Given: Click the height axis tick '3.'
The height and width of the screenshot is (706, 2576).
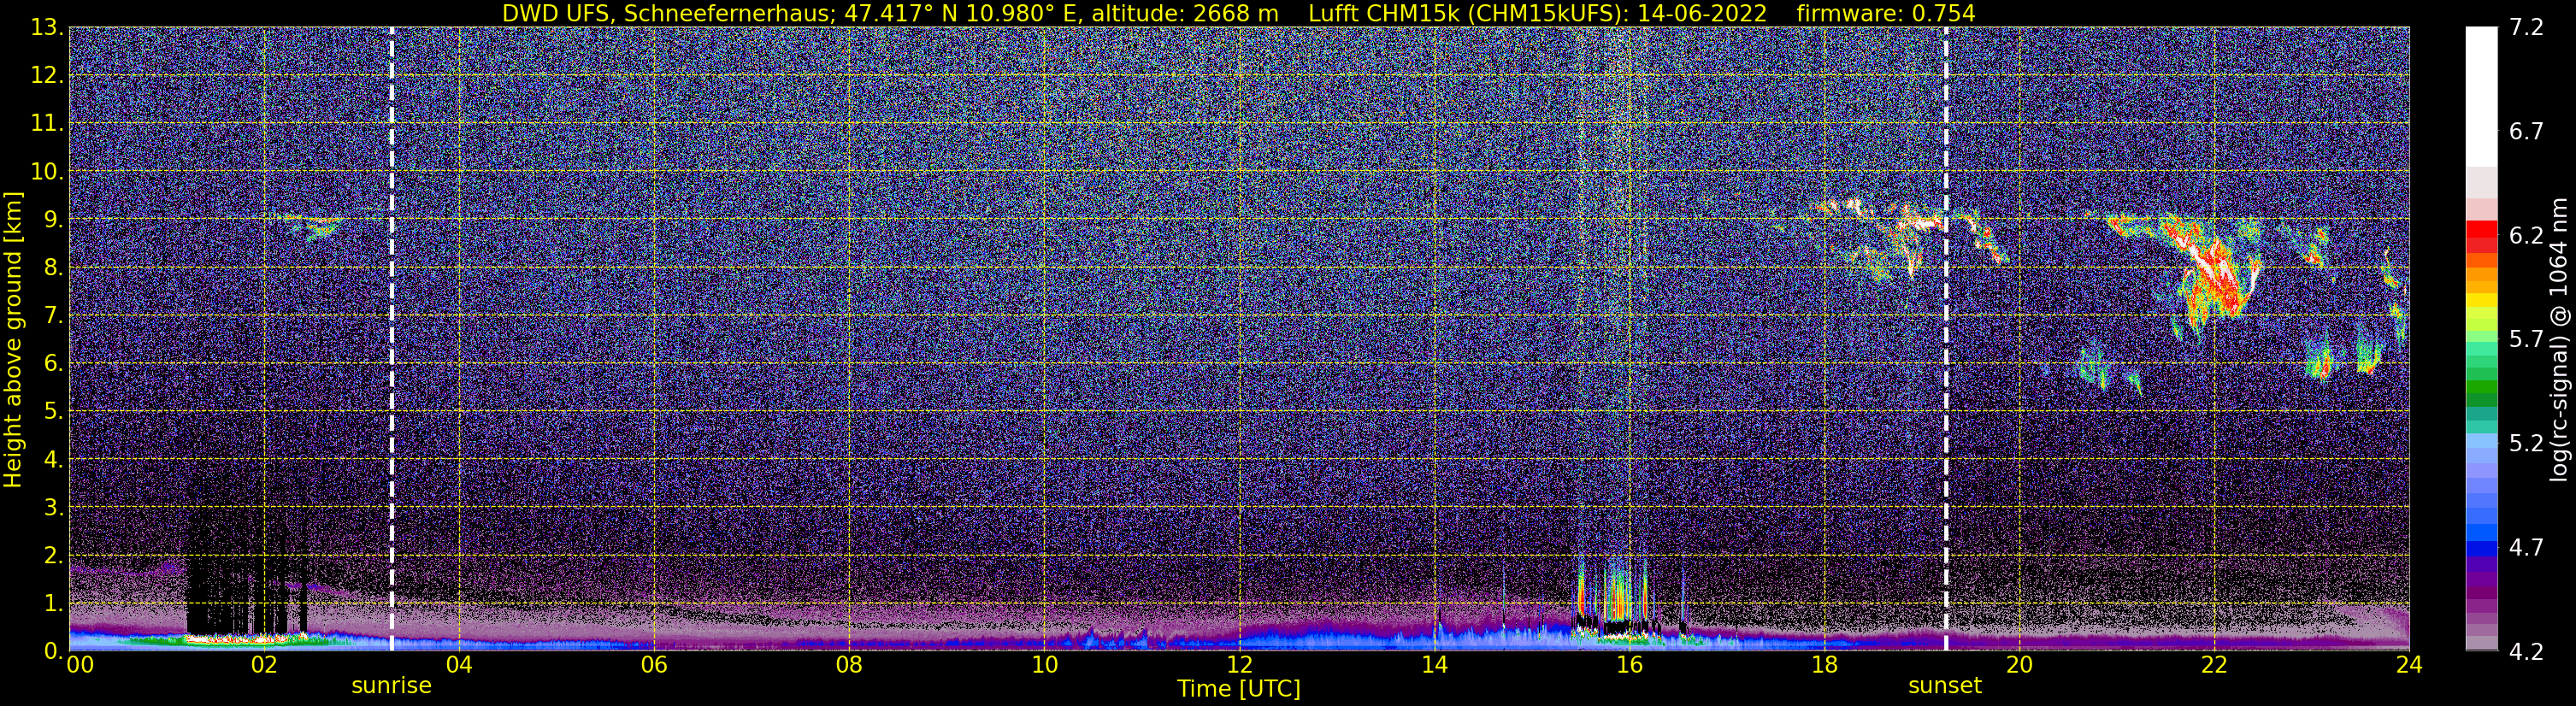Looking at the screenshot, I should [x=53, y=508].
